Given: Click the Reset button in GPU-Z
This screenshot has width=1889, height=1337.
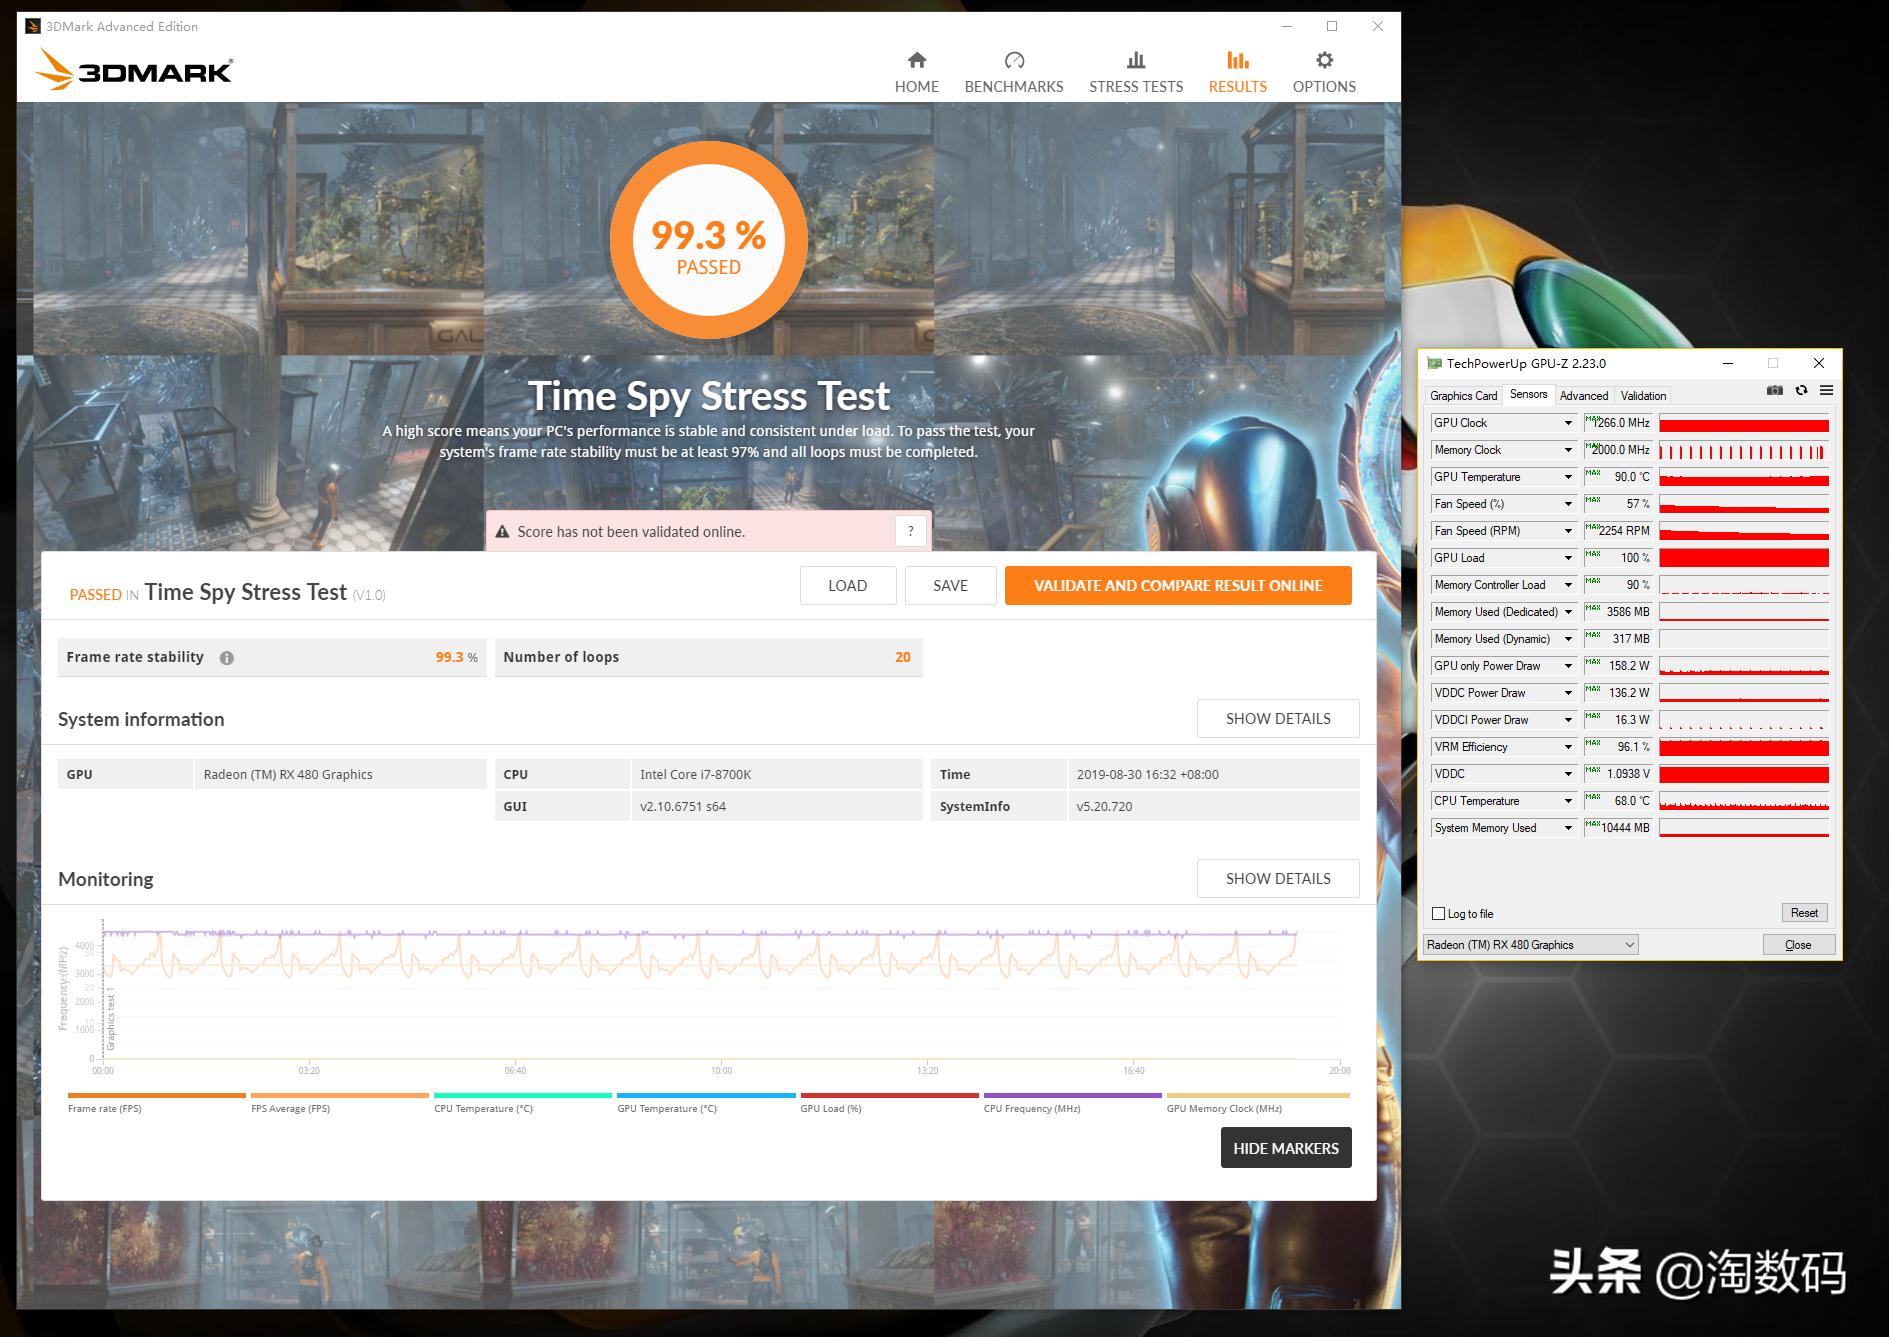Looking at the screenshot, I should tap(1804, 913).
